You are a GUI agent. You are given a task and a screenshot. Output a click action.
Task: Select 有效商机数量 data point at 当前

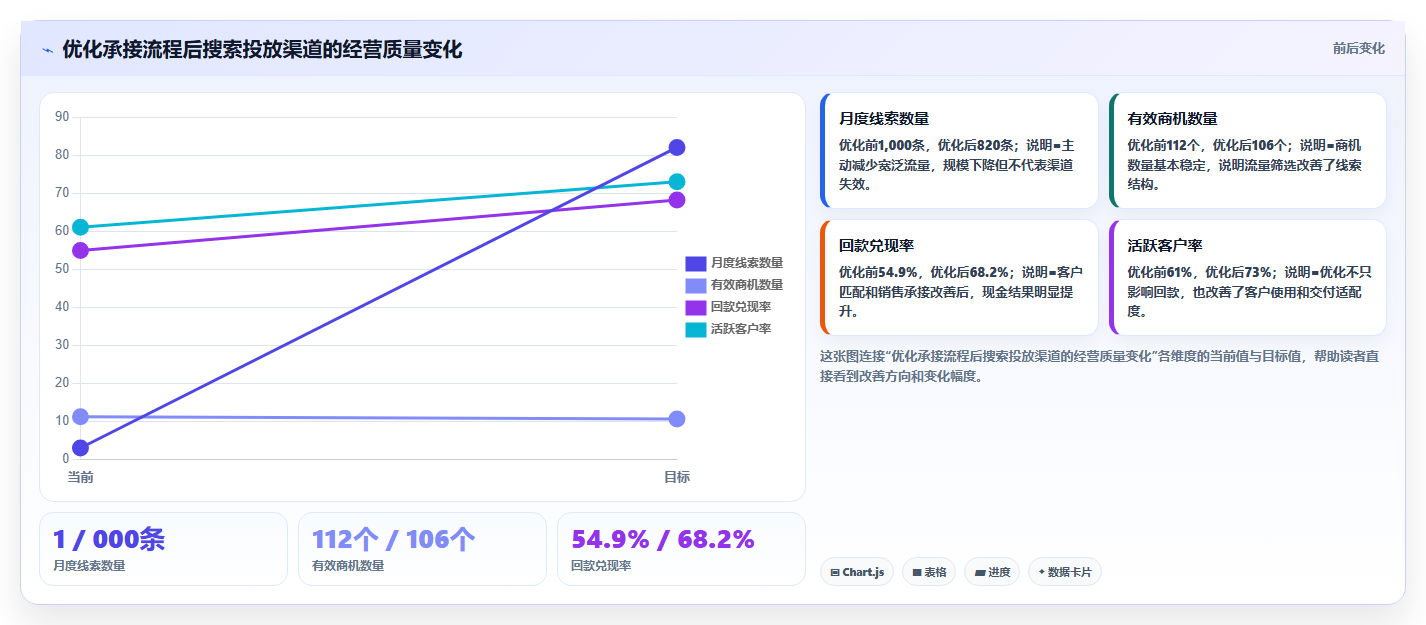[x=80, y=416]
